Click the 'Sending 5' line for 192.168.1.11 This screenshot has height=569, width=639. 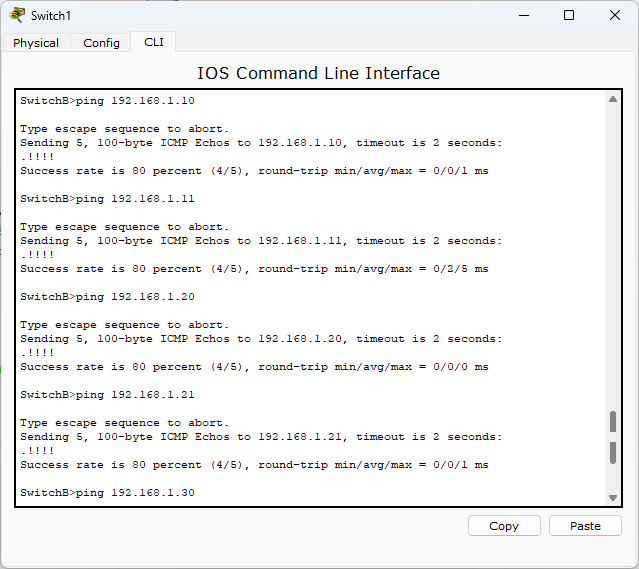point(261,241)
